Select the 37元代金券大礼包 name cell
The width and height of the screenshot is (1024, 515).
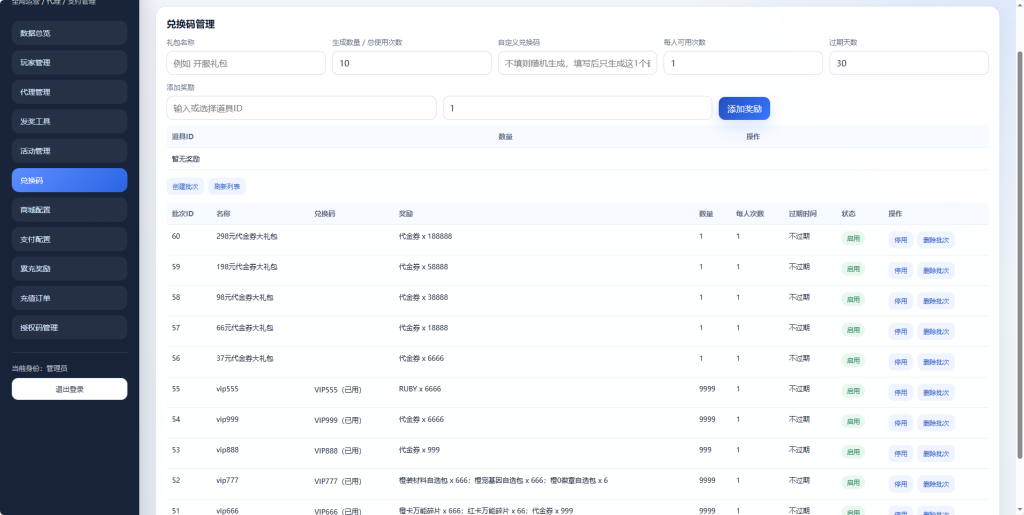click(x=245, y=358)
